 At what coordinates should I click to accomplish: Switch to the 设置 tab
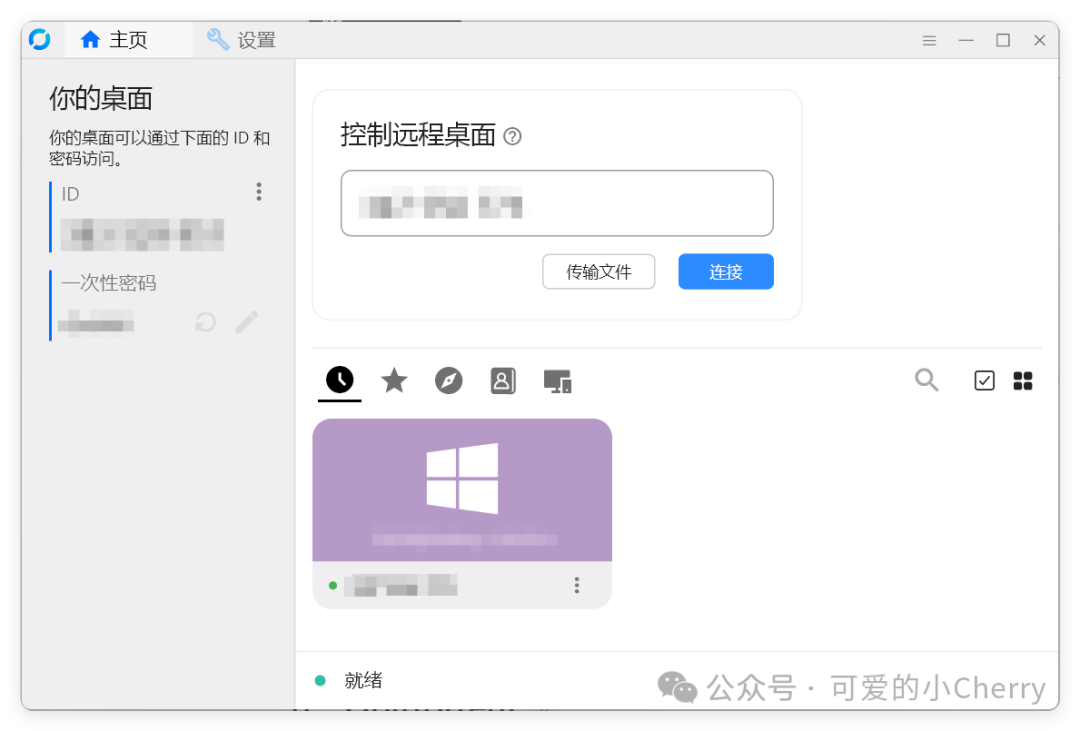point(240,40)
